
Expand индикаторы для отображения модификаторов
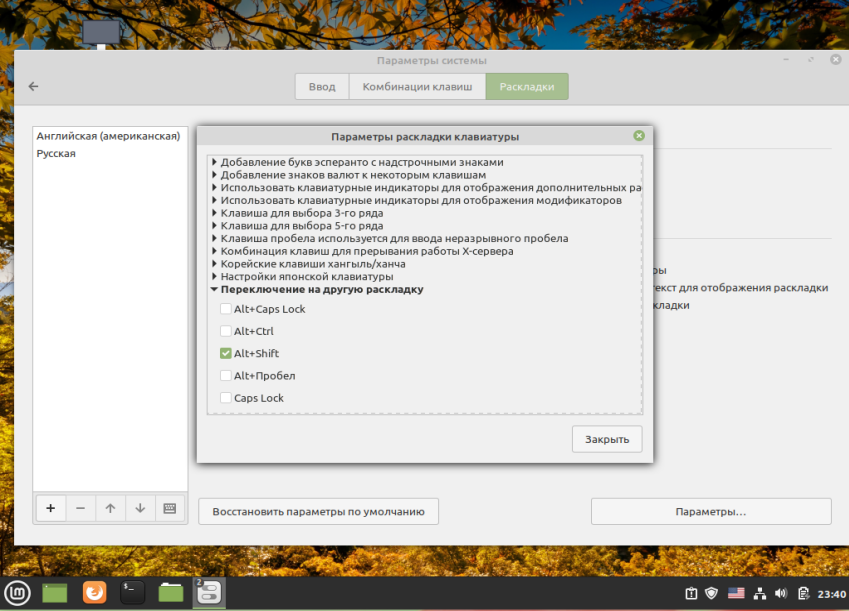pyautogui.click(x=214, y=200)
